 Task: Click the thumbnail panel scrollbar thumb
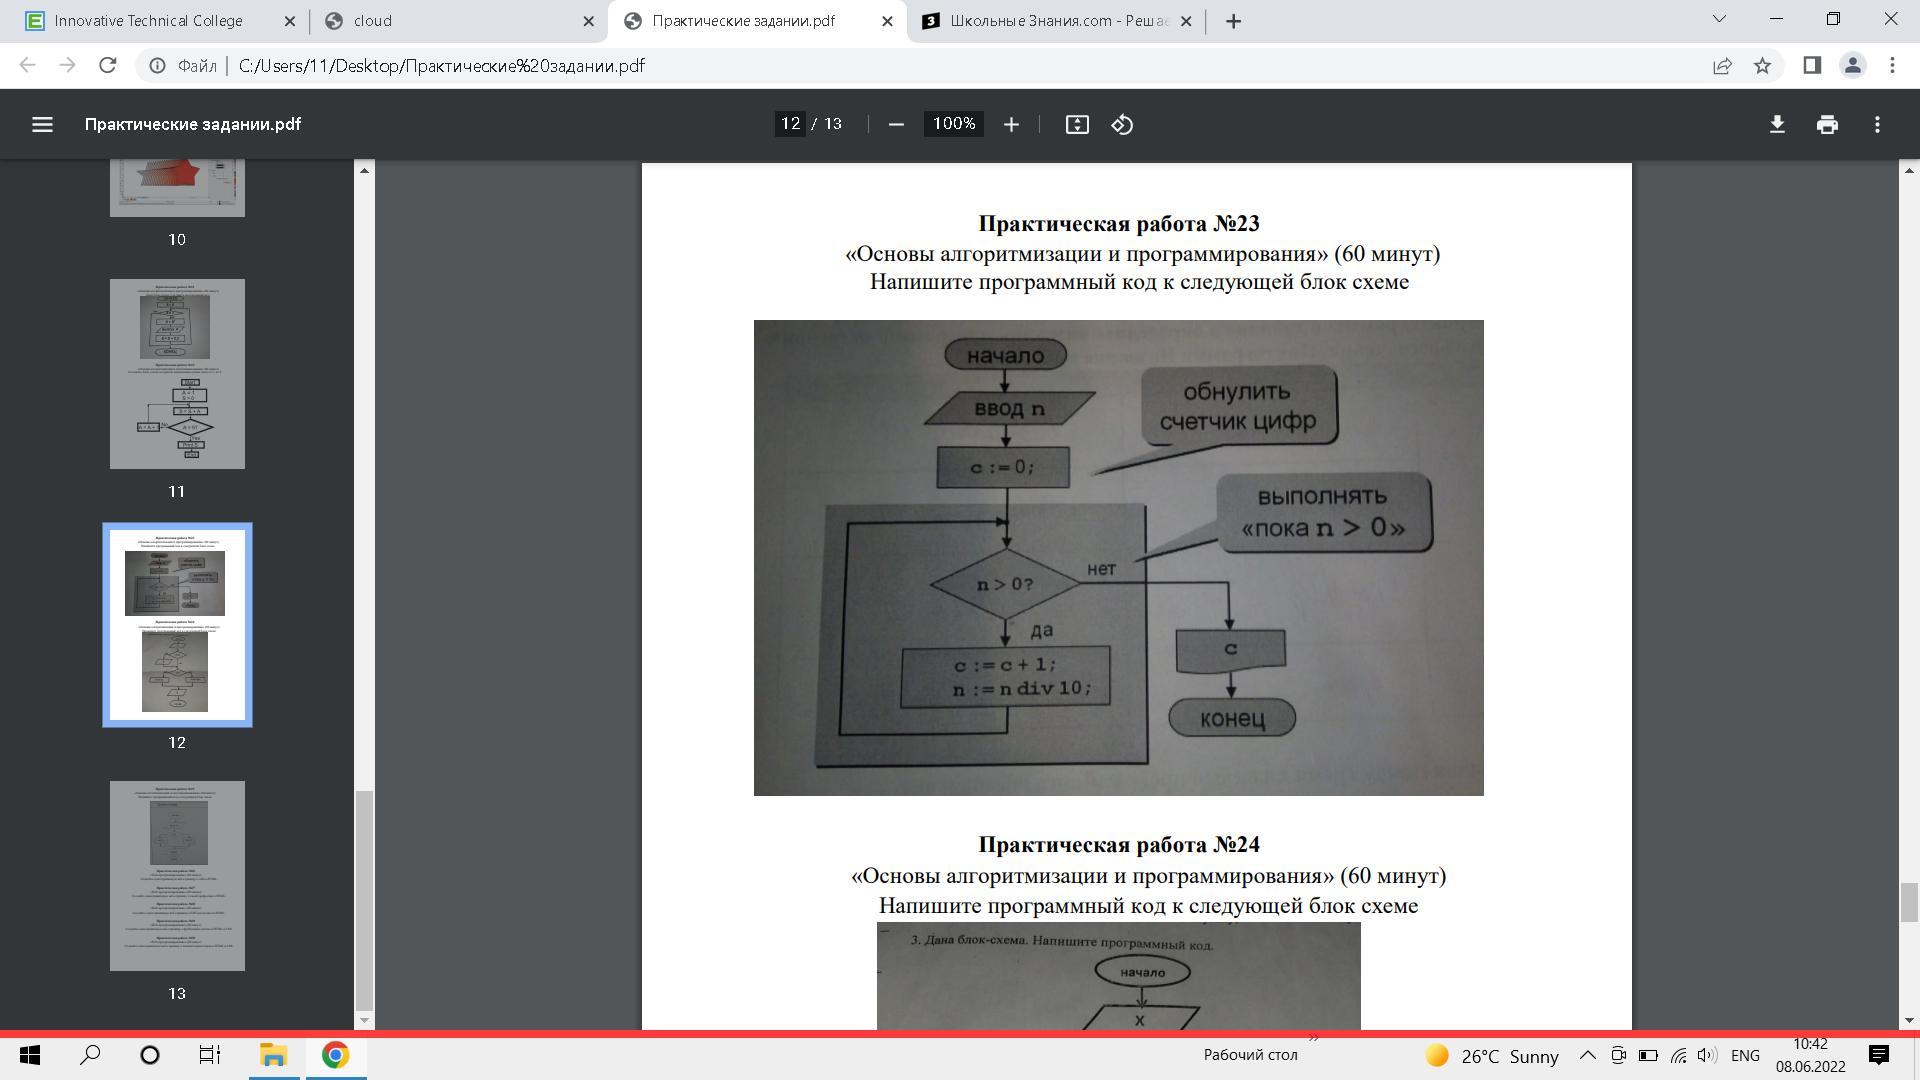point(364,900)
